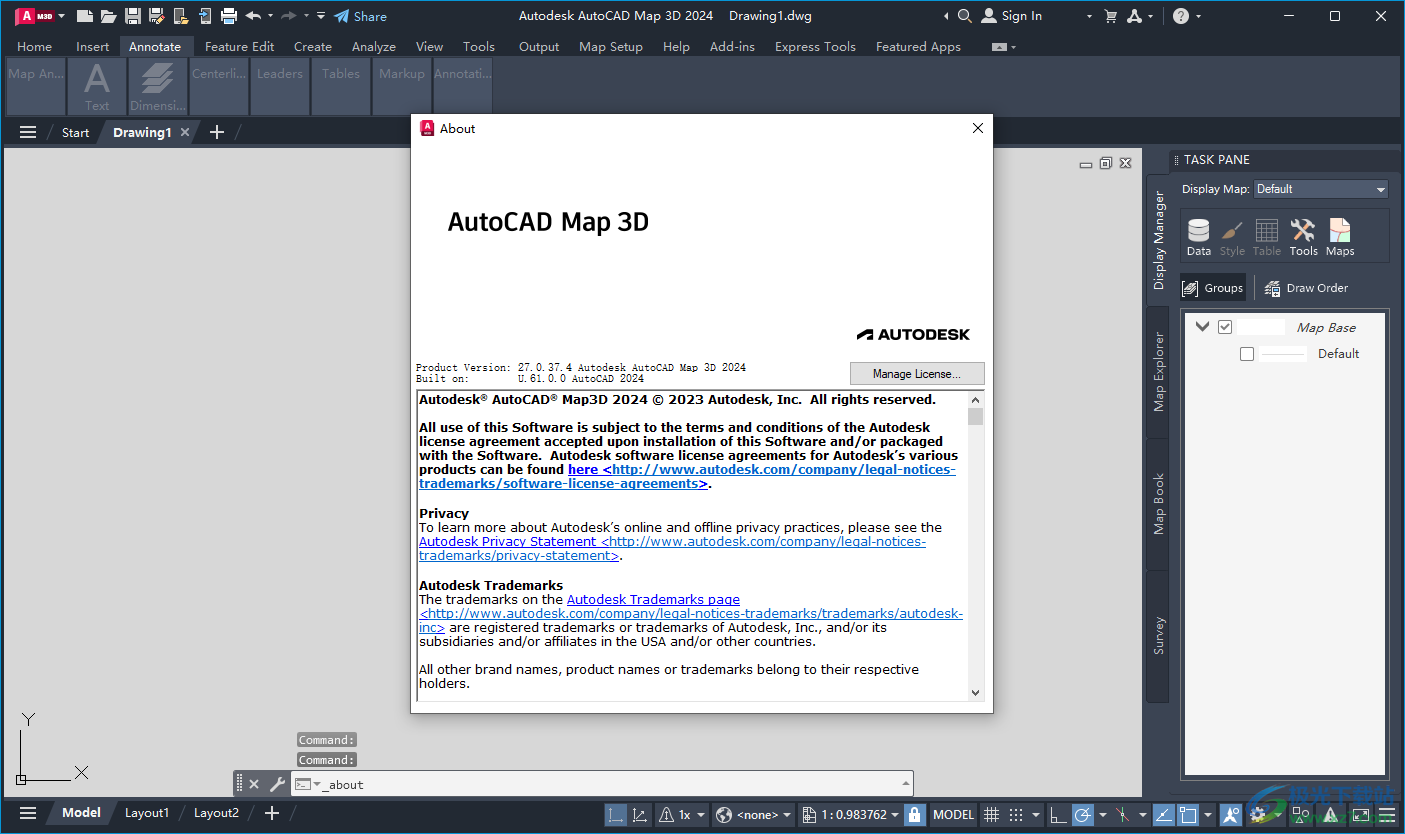Open the Text annotation tool in ribbon

pos(97,86)
